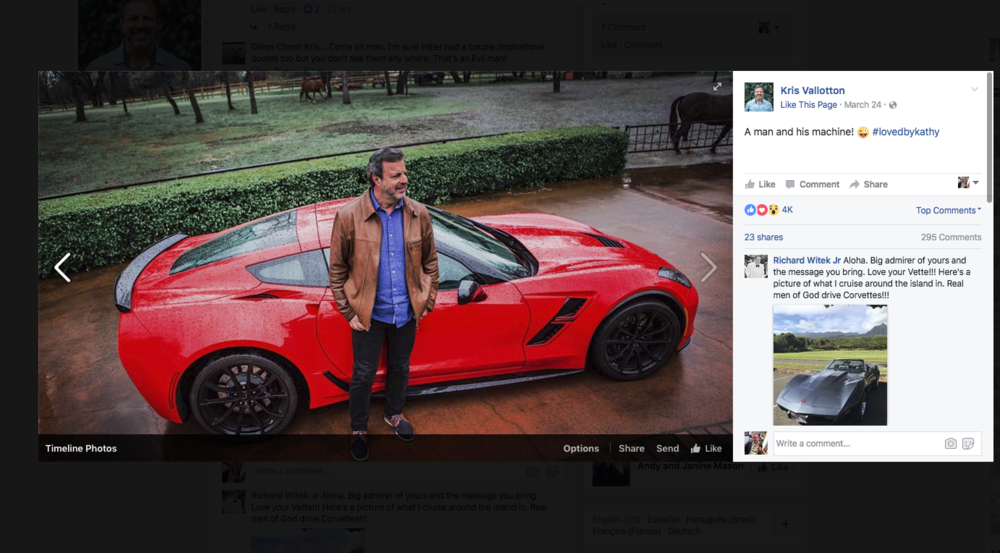Enter fullscreen with the expand icon
1000x553 pixels.
click(x=717, y=86)
